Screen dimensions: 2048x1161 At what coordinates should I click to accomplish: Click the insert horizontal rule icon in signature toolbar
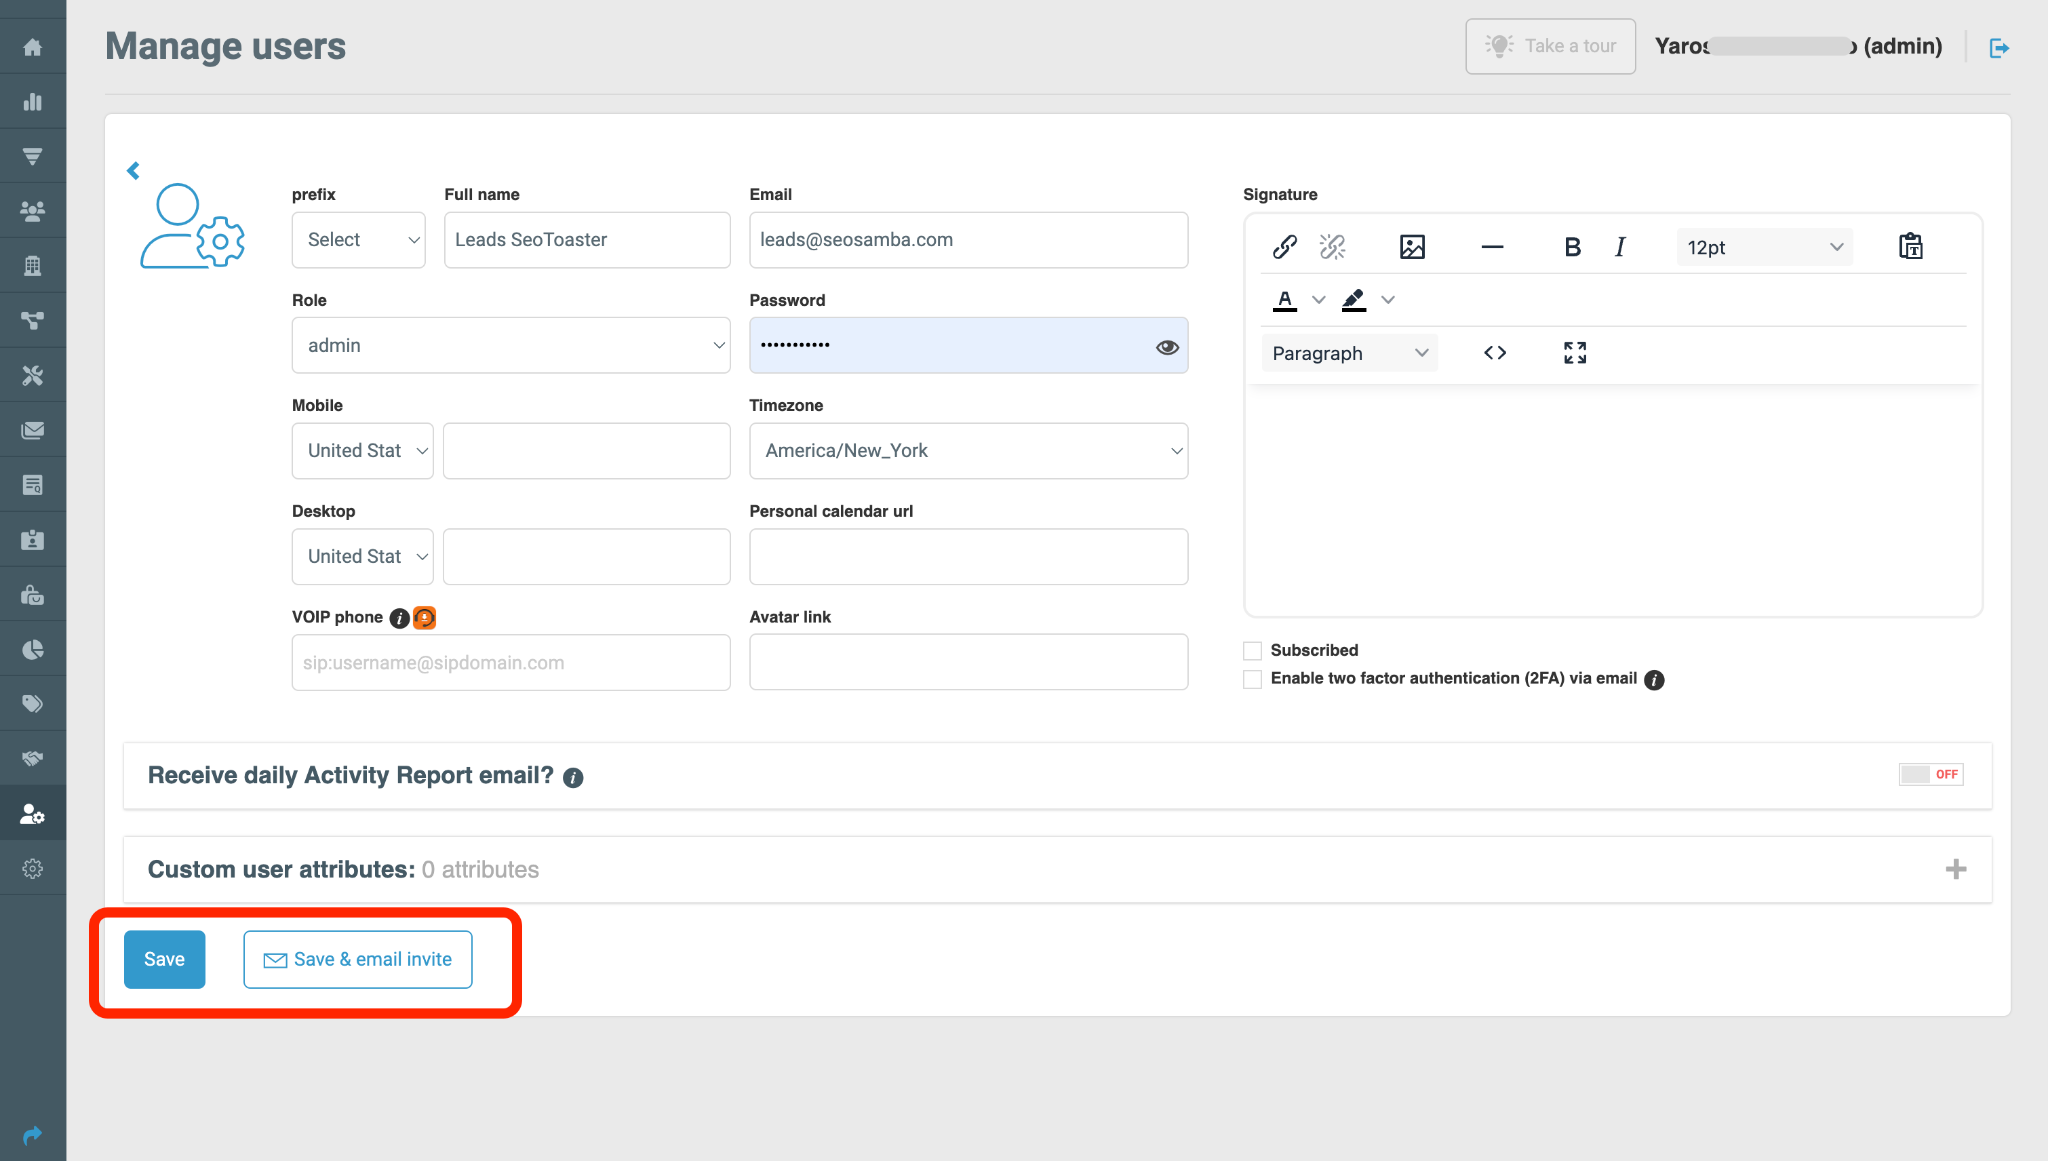[x=1491, y=246]
